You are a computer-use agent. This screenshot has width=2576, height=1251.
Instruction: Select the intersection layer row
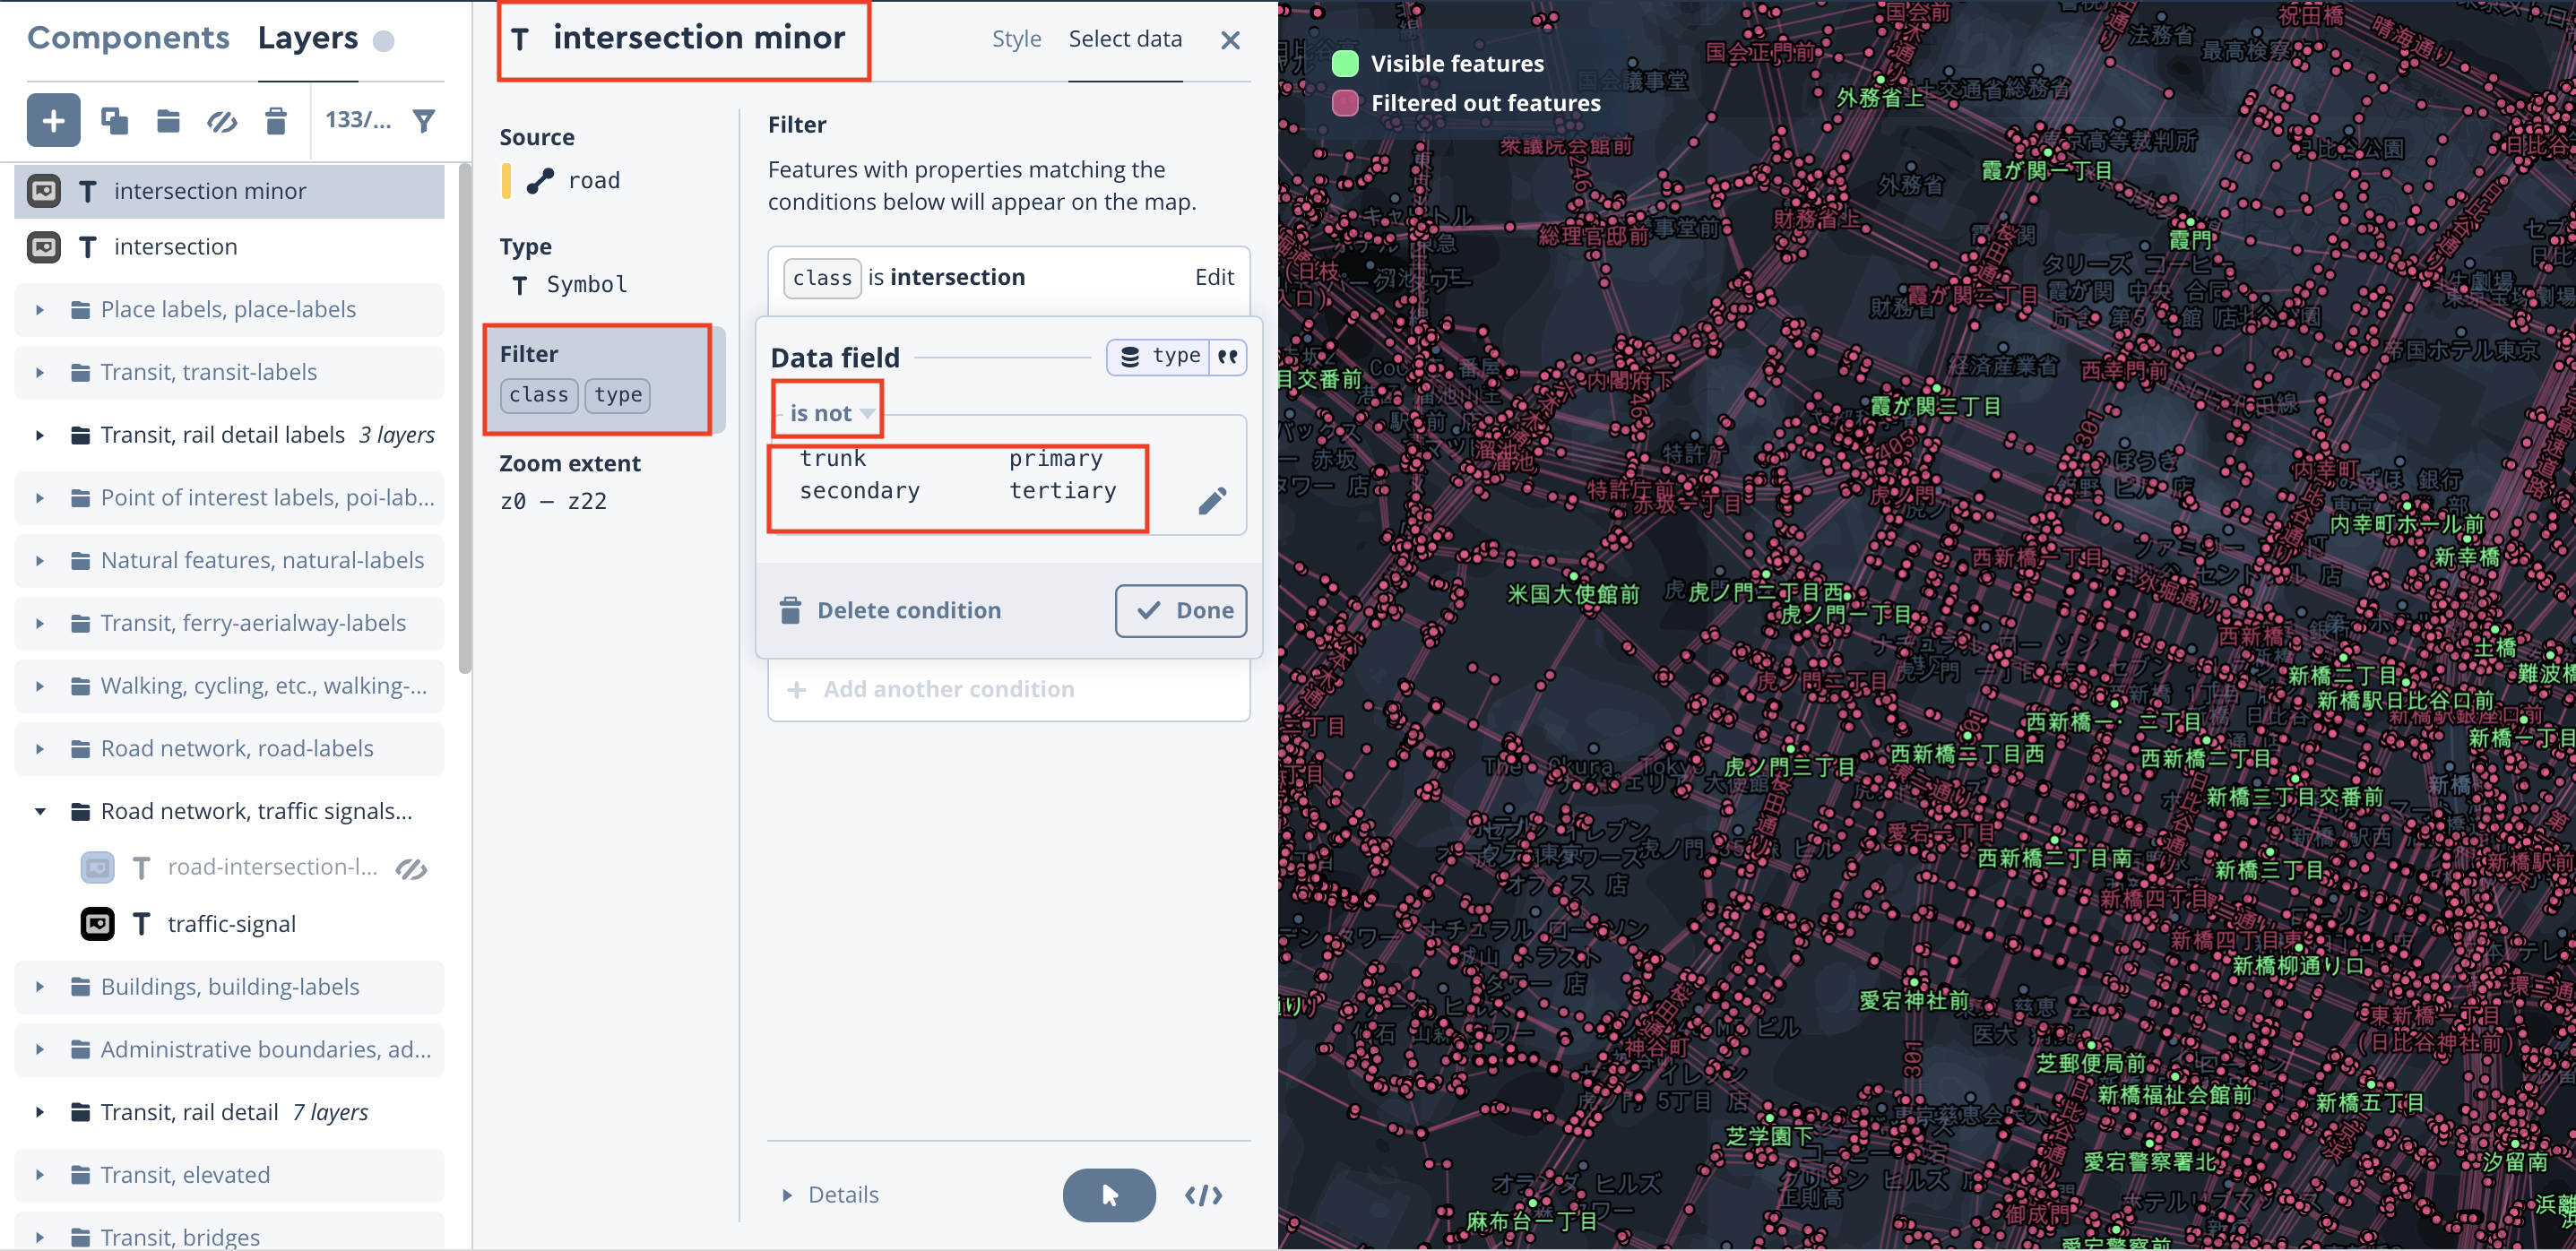click(229, 247)
